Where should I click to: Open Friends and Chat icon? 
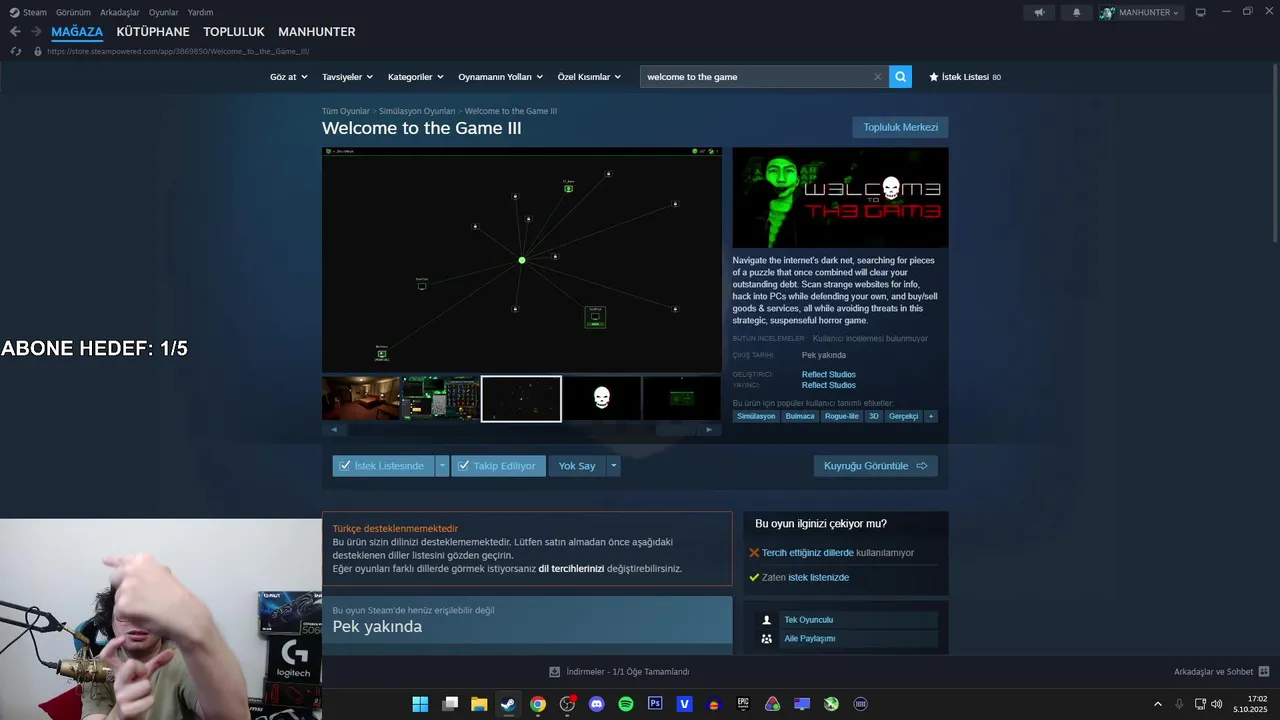1264,672
